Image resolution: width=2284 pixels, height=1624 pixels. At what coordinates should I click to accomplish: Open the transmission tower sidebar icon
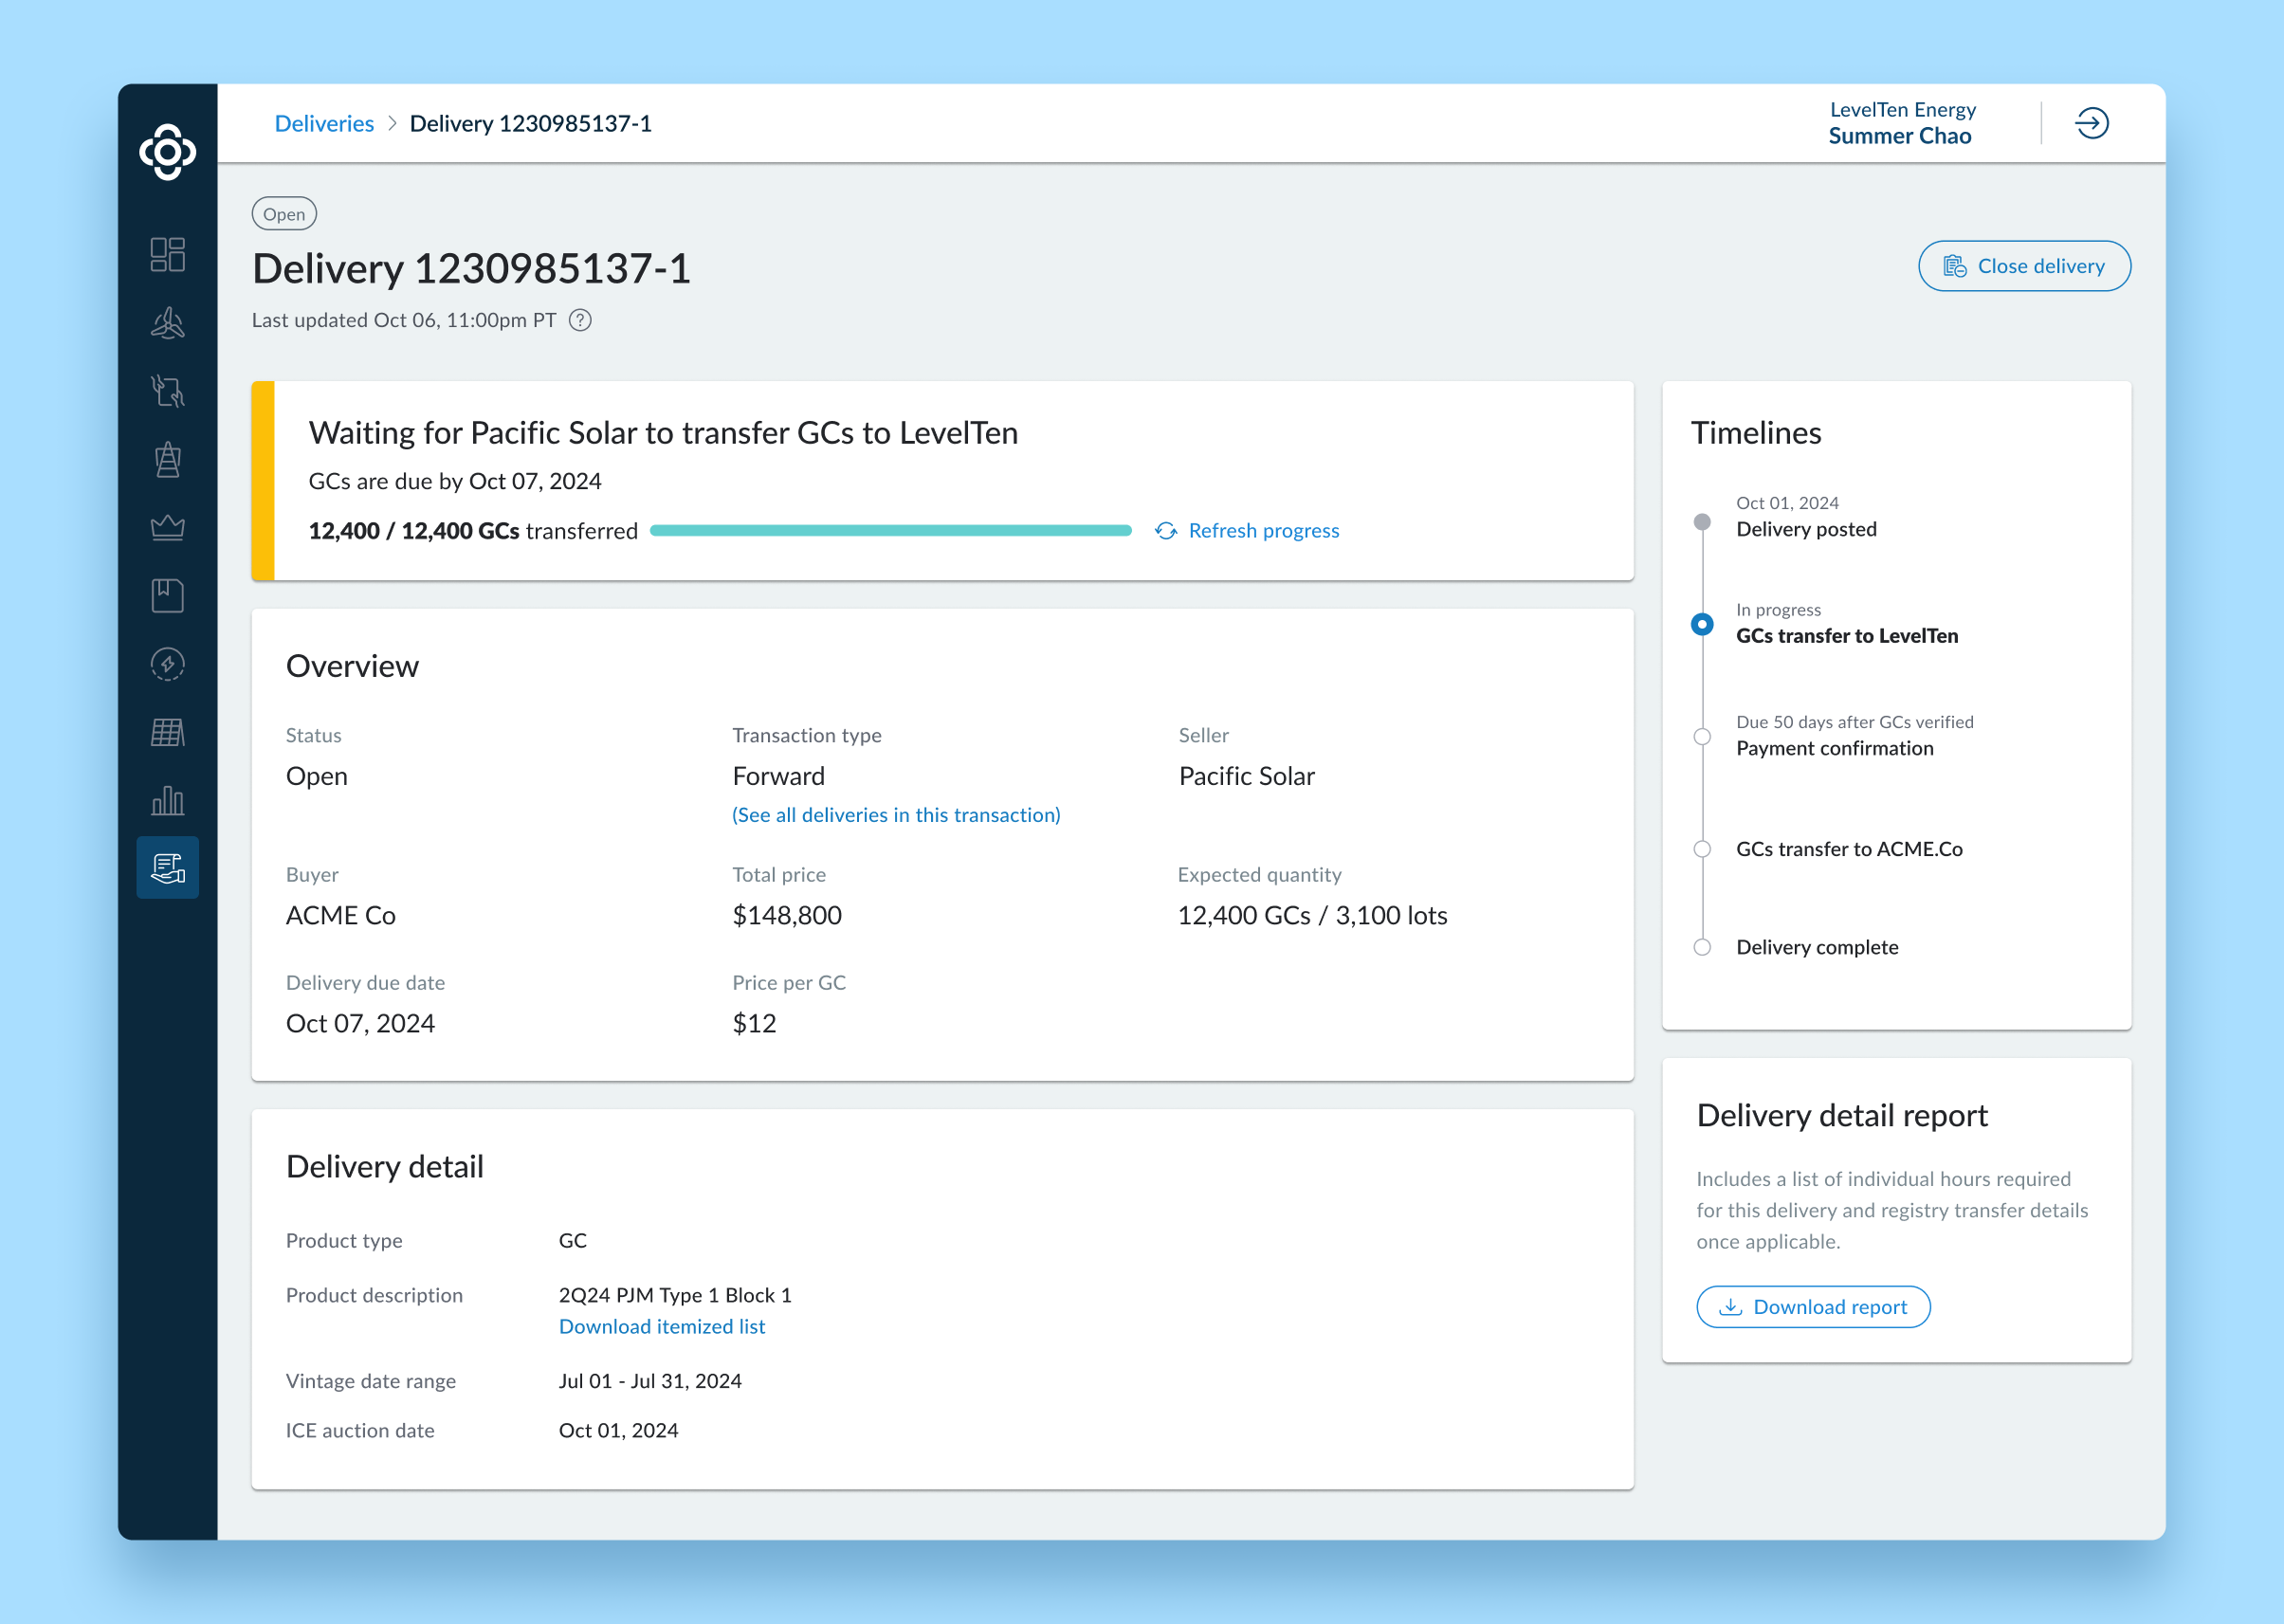[167, 459]
